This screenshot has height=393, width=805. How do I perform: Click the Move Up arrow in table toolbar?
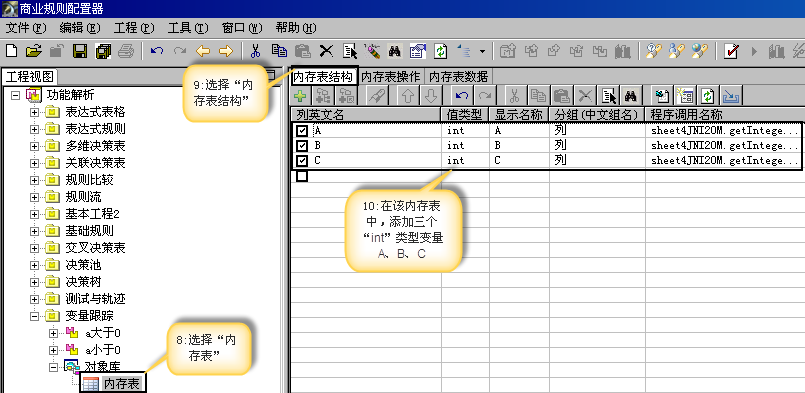tap(409, 96)
